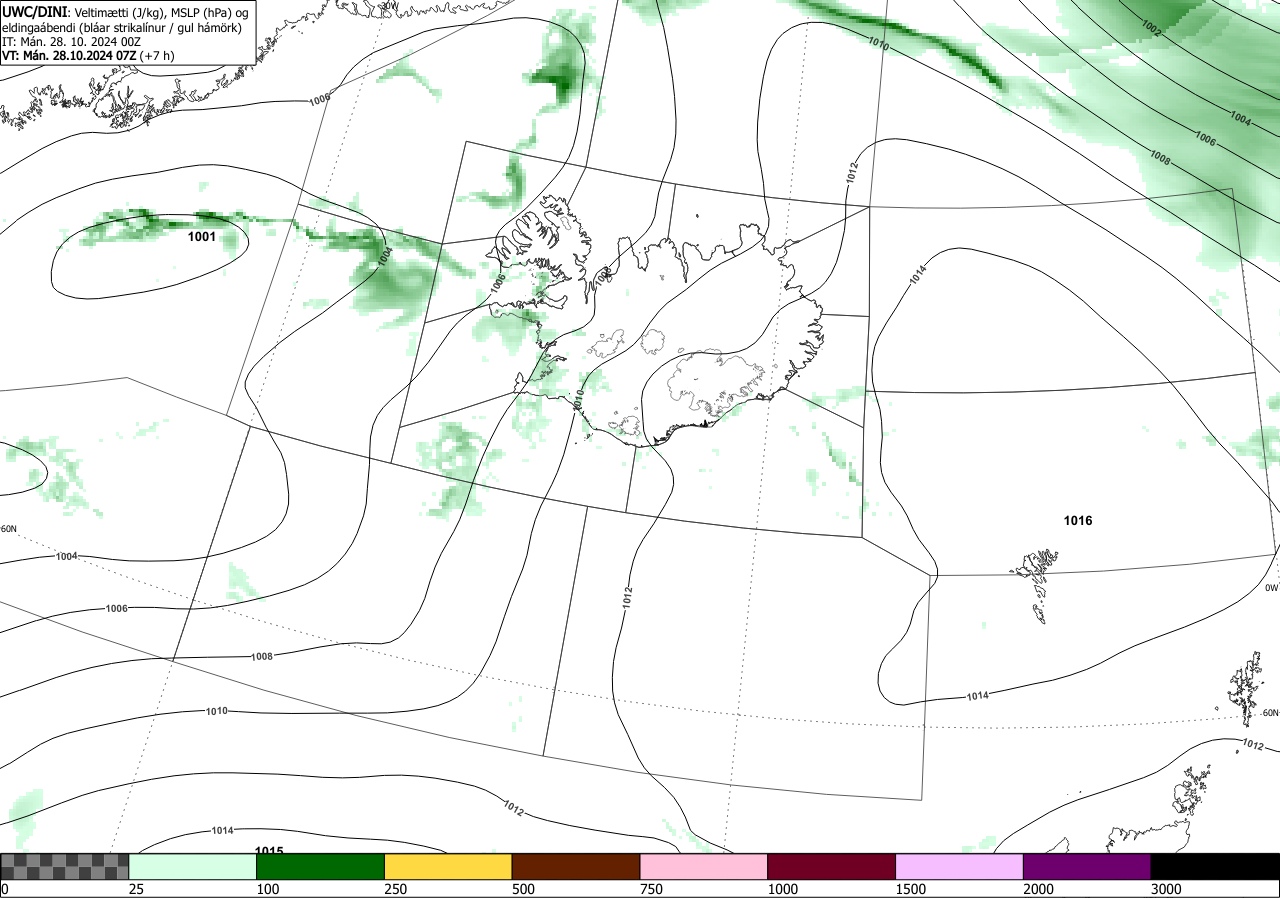Pick the dark green 100–250 legend swatch
The image size is (1280, 898).
pyautogui.click(x=320, y=866)
